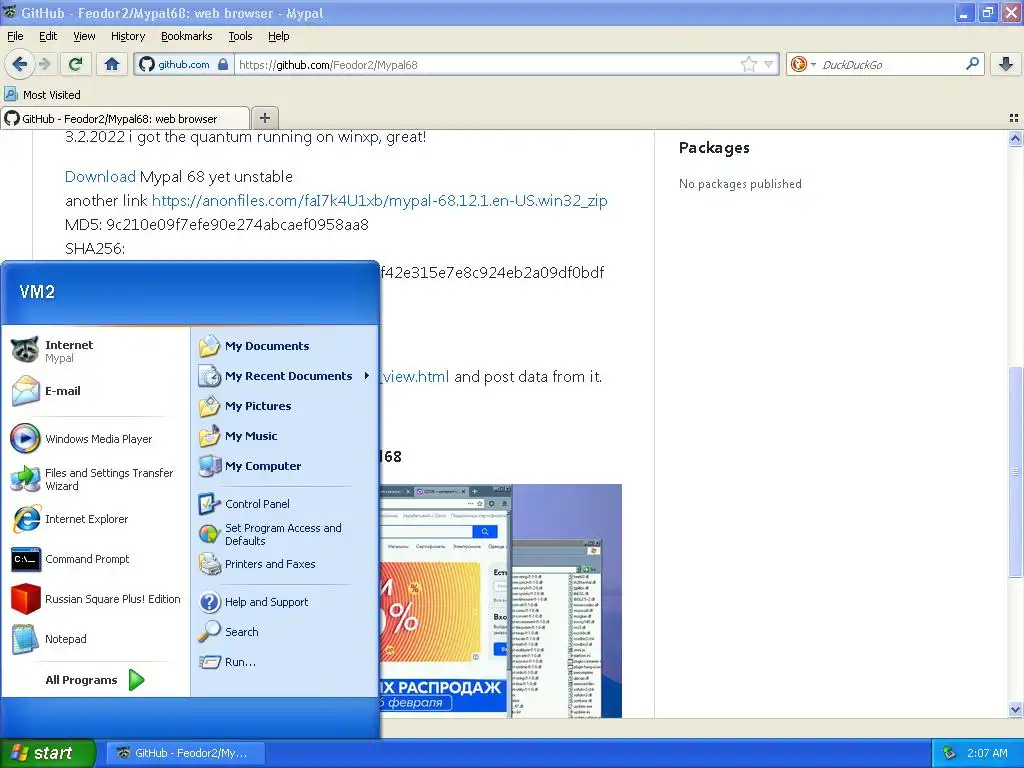
Task: Open Control Panel
Action: [285, 504]
